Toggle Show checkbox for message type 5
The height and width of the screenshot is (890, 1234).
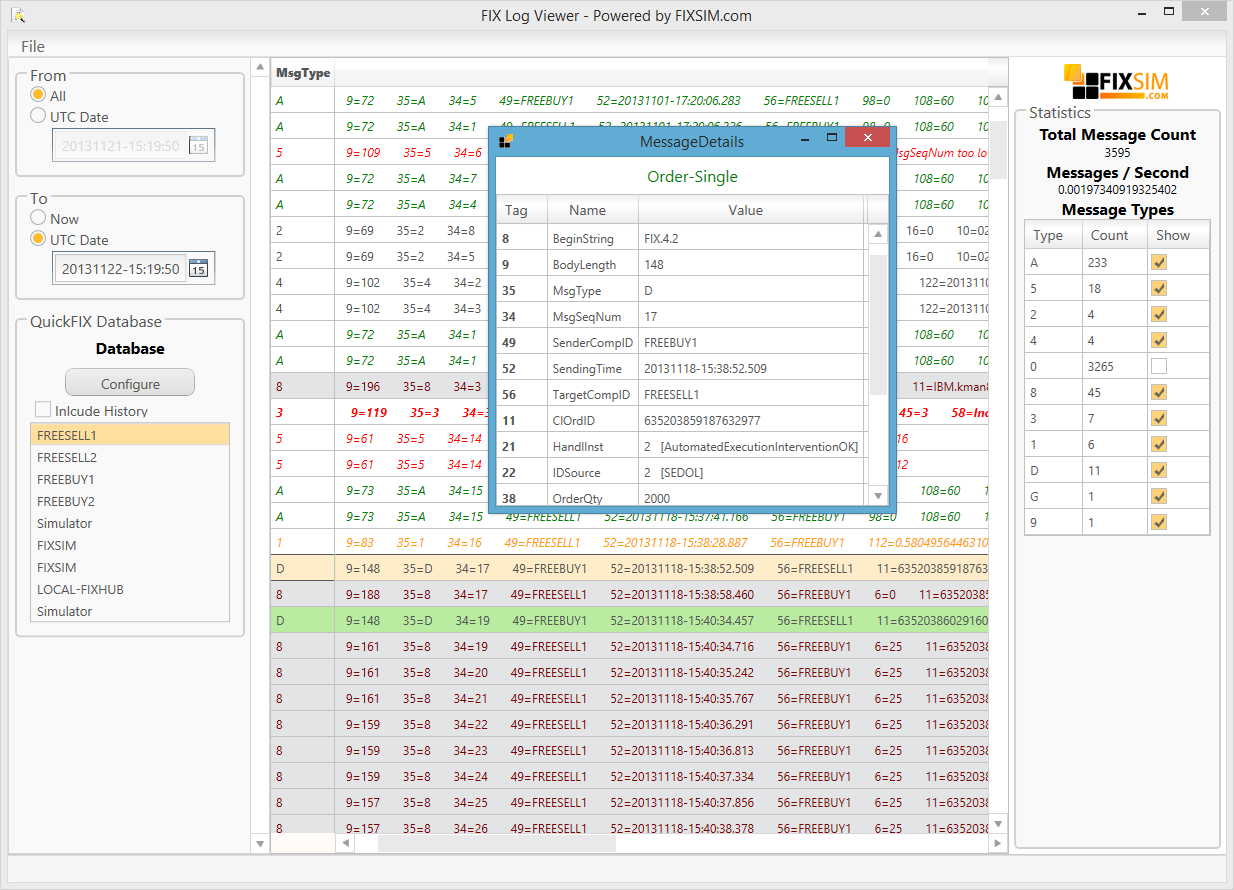coord(1159,288)
